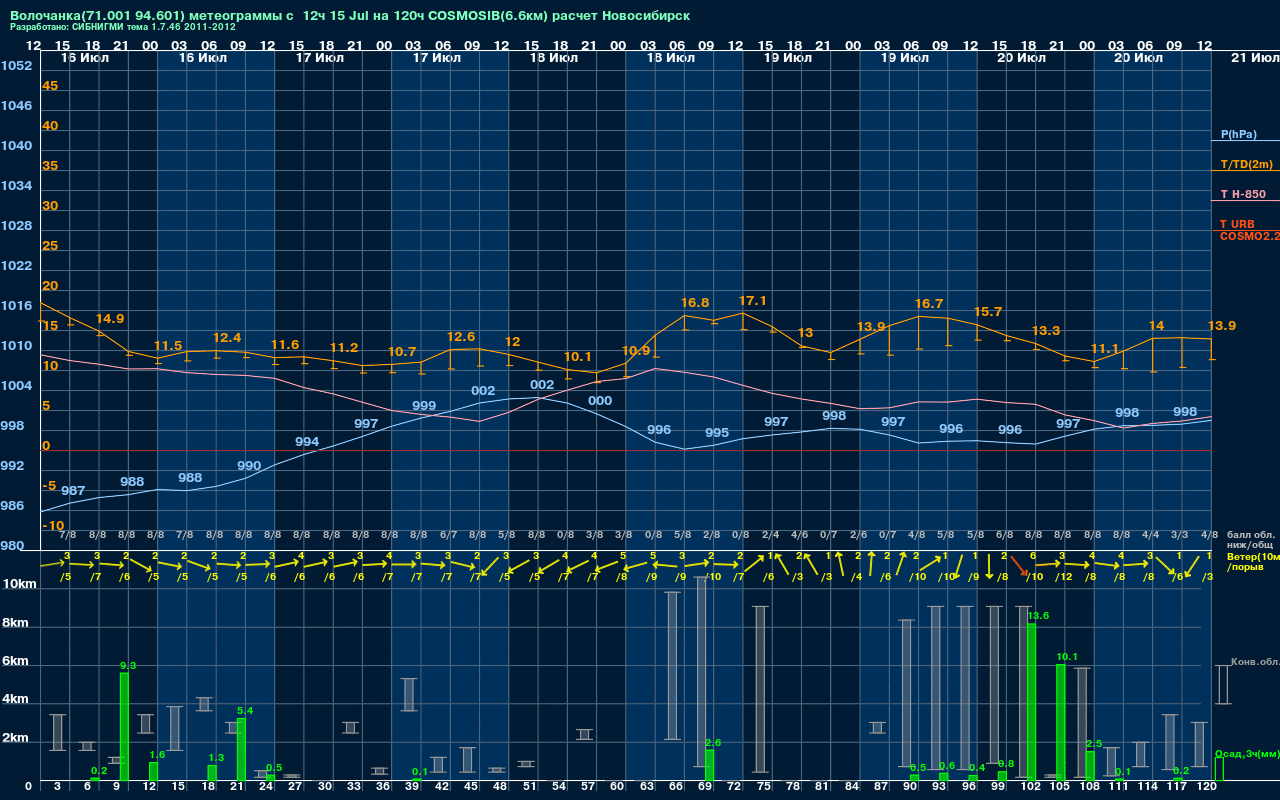Select the T/TD(2m) legend entry
1280x800 pixels.
pyautogui.click(x=1245, y=164)
